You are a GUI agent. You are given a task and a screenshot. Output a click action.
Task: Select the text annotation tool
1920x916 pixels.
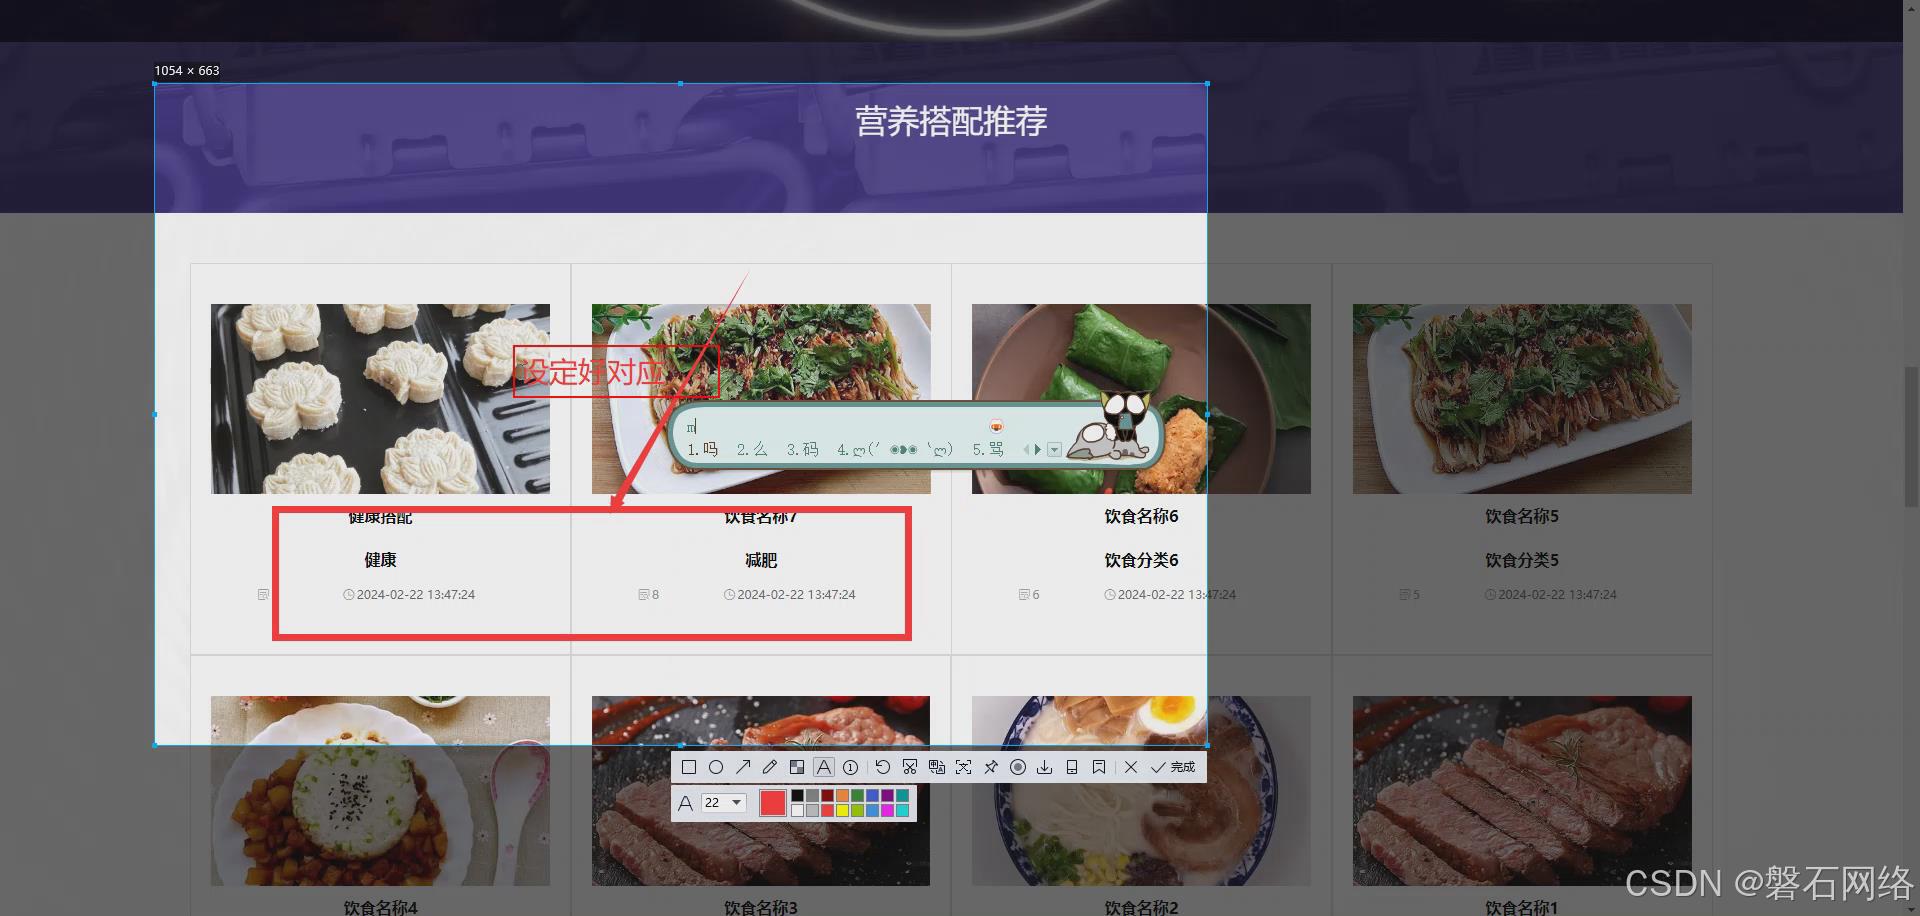pos(824,767)
